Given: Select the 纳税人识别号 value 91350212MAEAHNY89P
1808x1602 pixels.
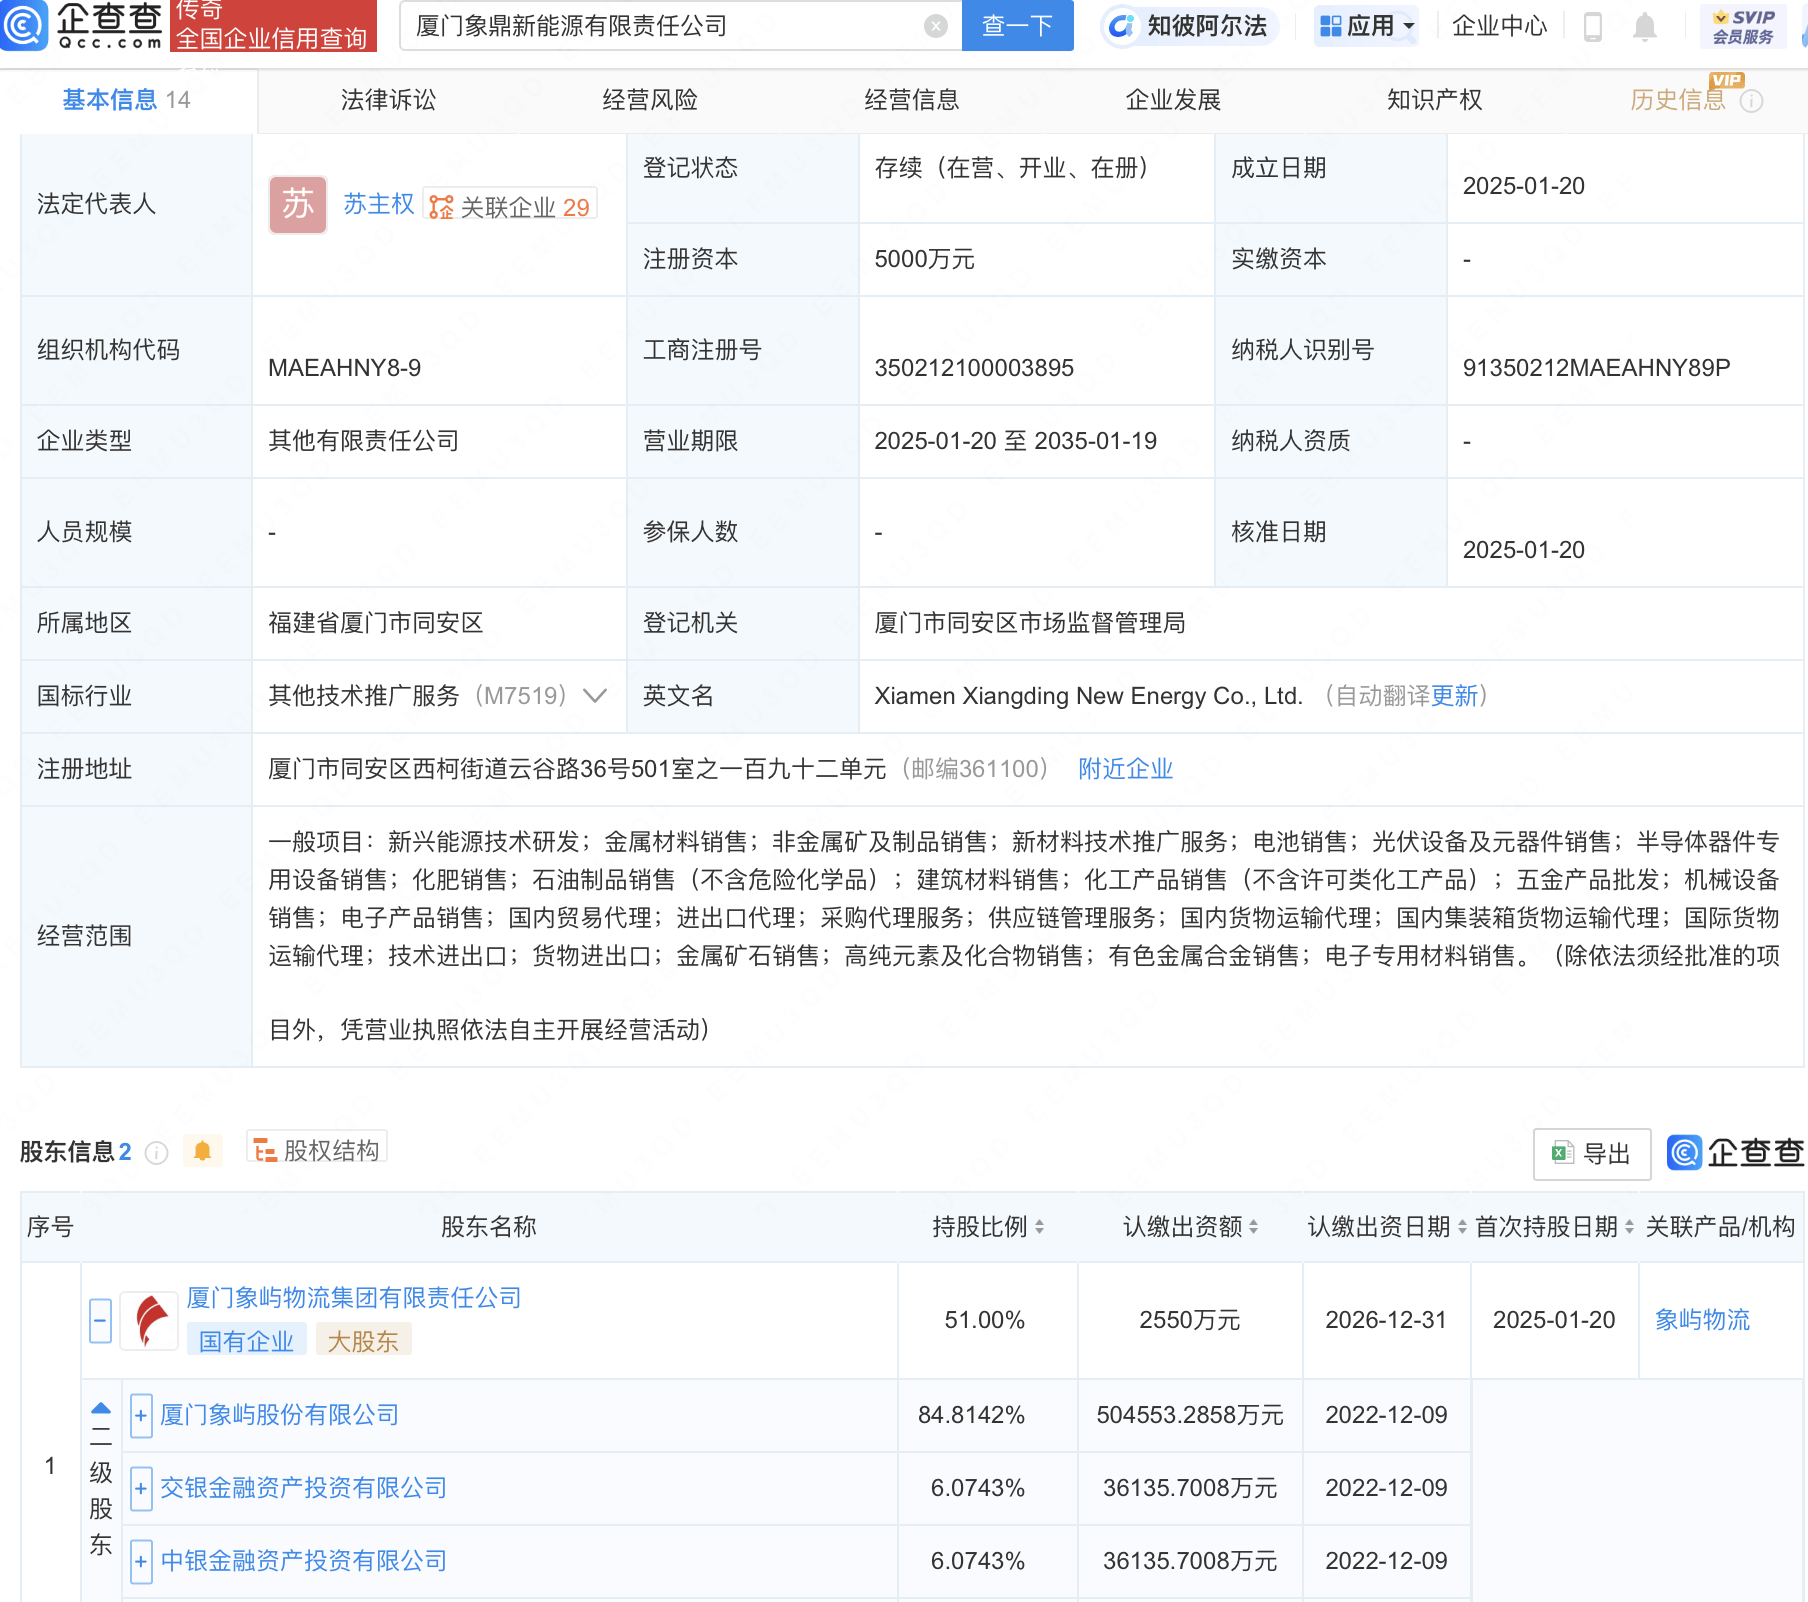Looking at the screenshot, I should coord(1596,368).
